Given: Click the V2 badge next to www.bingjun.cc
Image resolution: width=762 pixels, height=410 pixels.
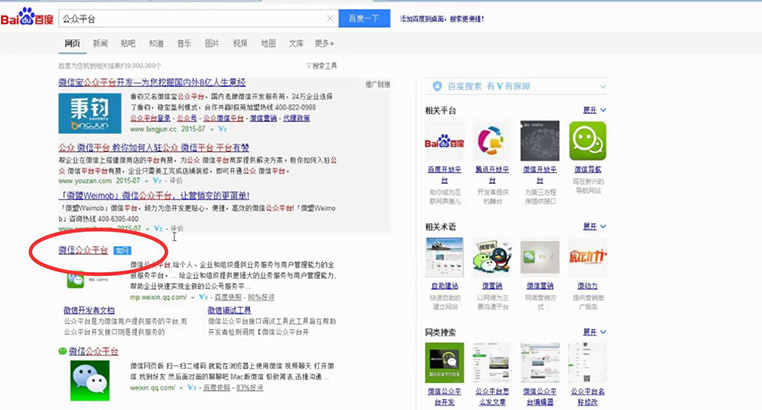Looking at the screenshot, I should click(x=222, y=129).
